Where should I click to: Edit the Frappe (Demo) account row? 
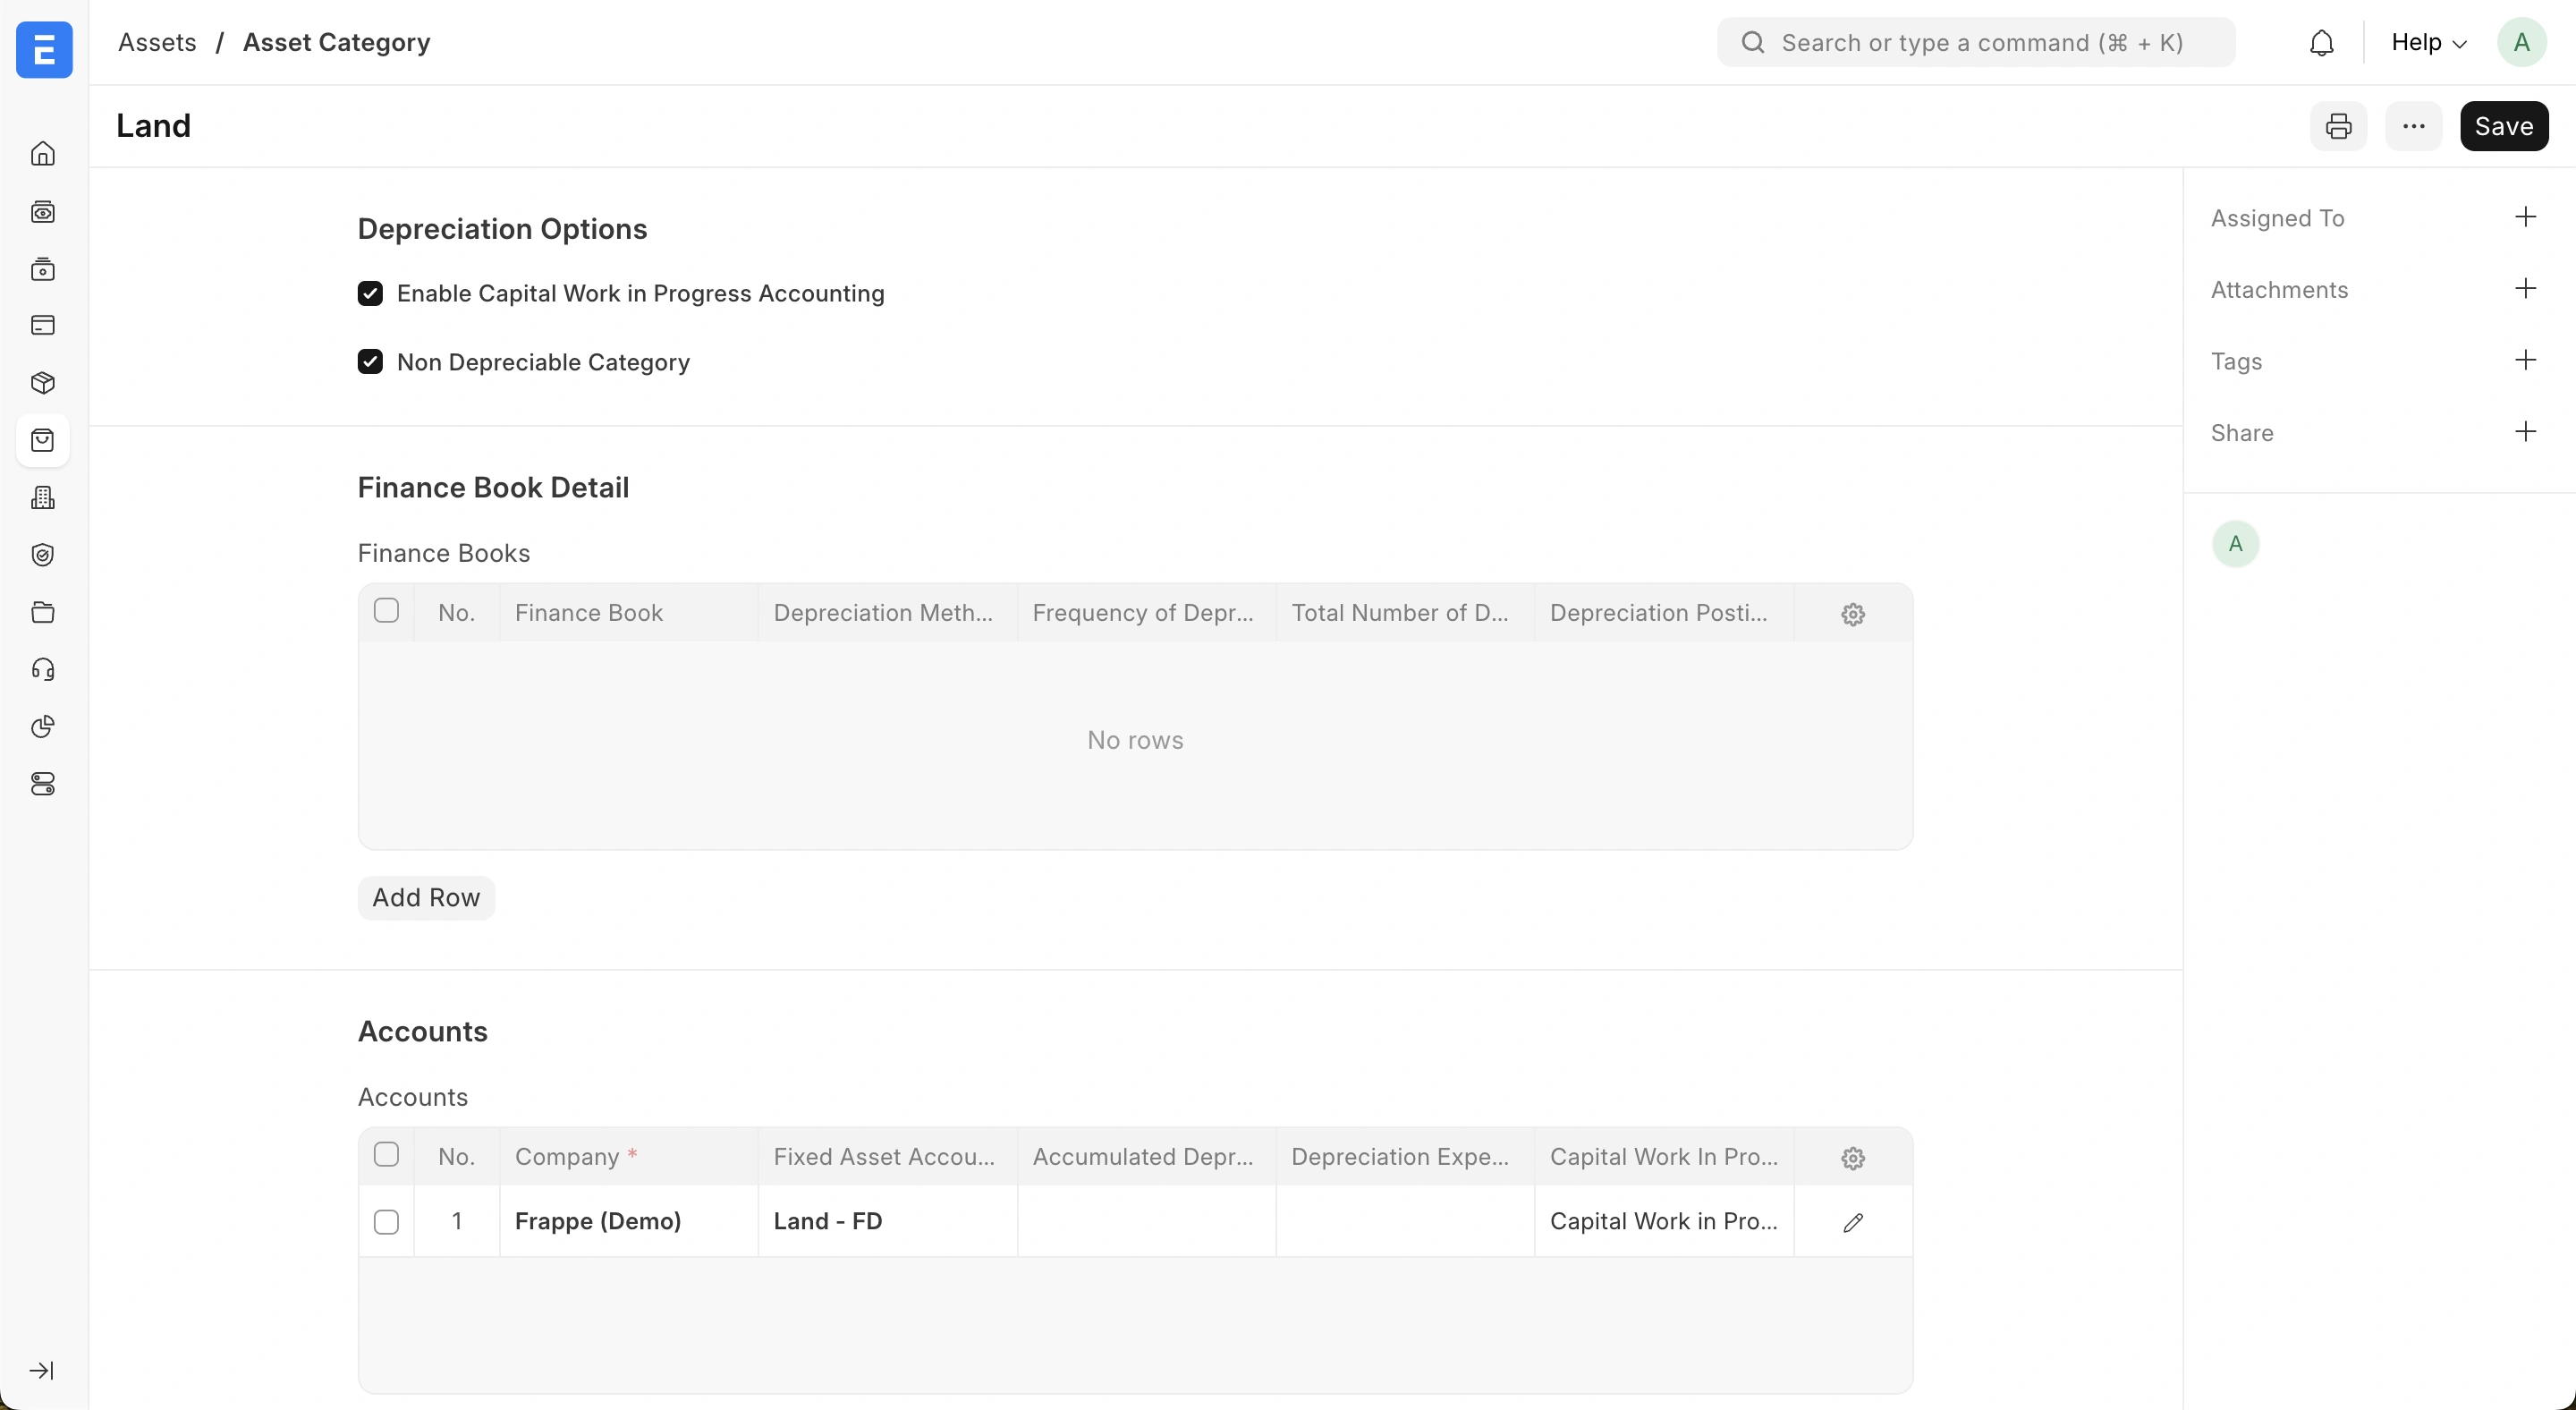(1852, 1222)
